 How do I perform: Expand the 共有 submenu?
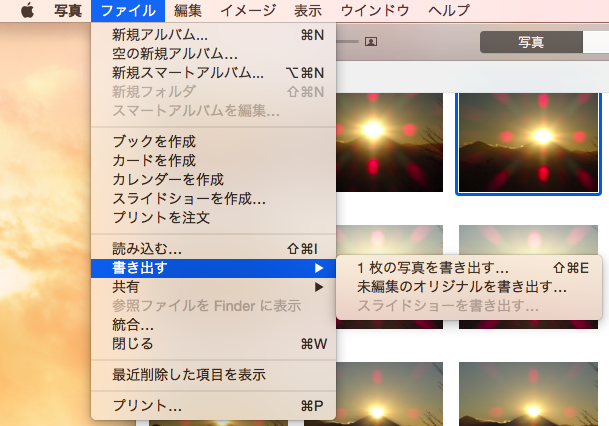tap(213, 287)
